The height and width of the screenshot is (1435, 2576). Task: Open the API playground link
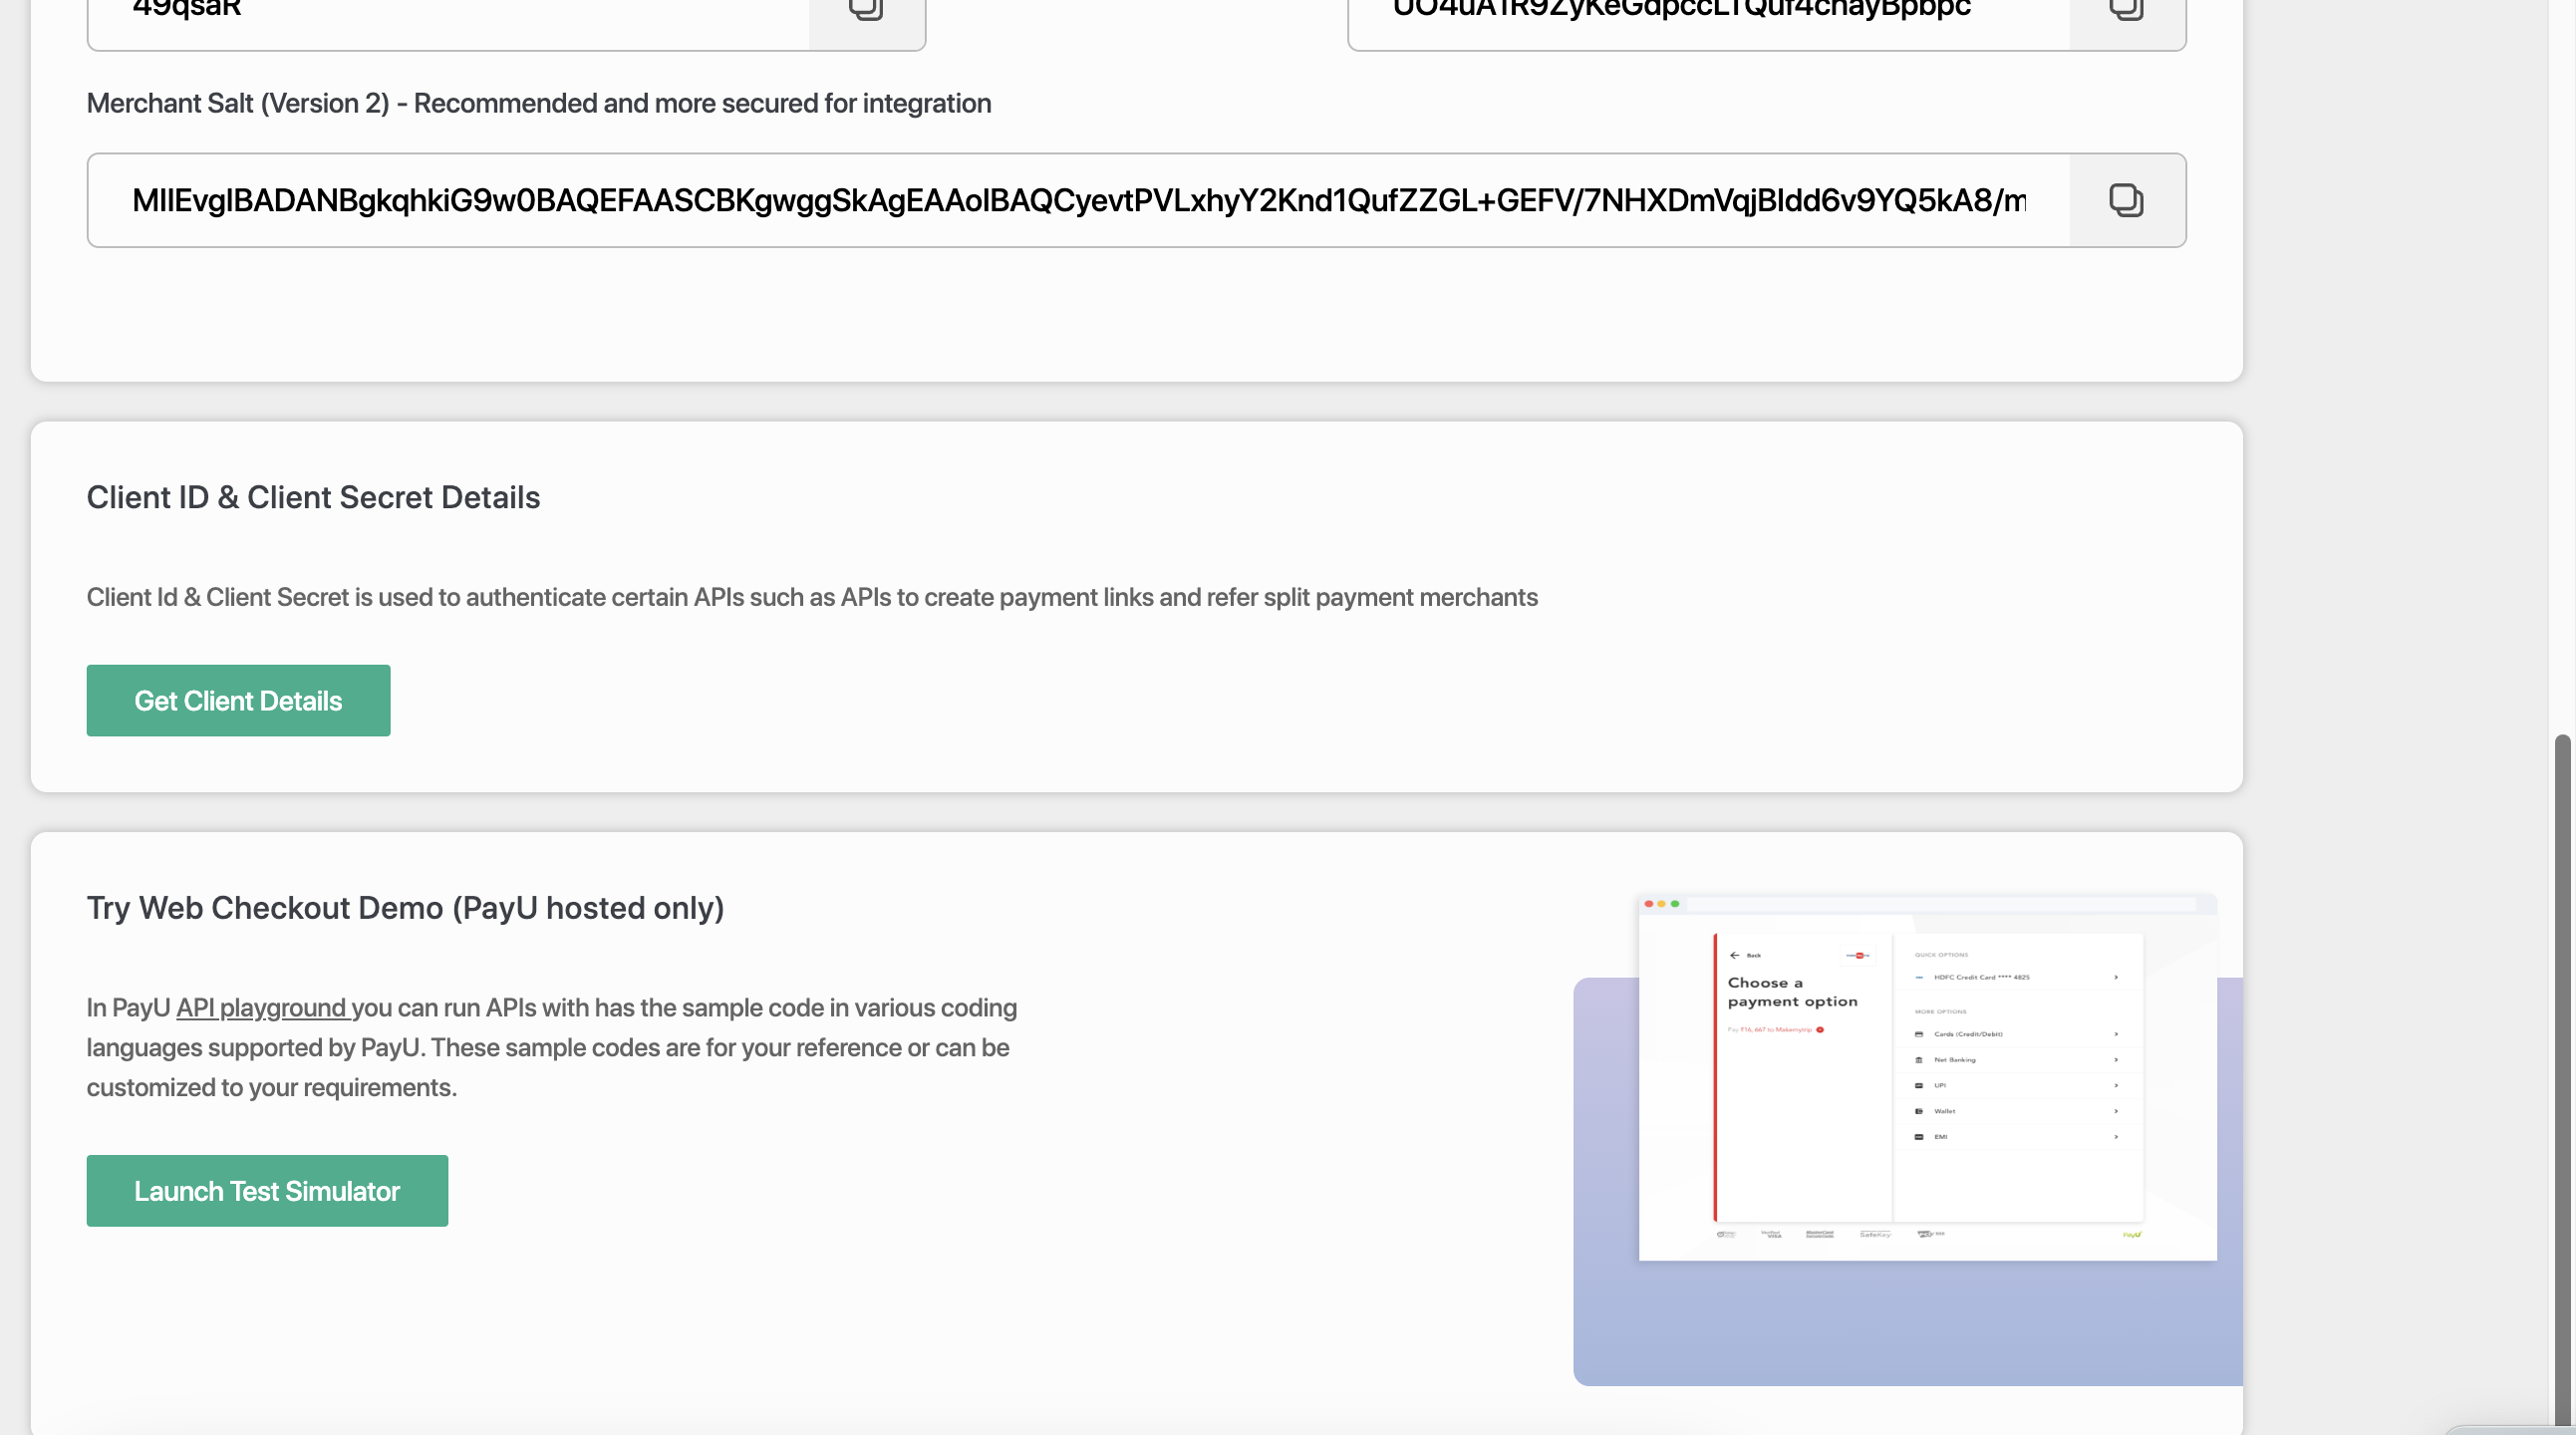pyautogui.click(x=262, y=1008)
